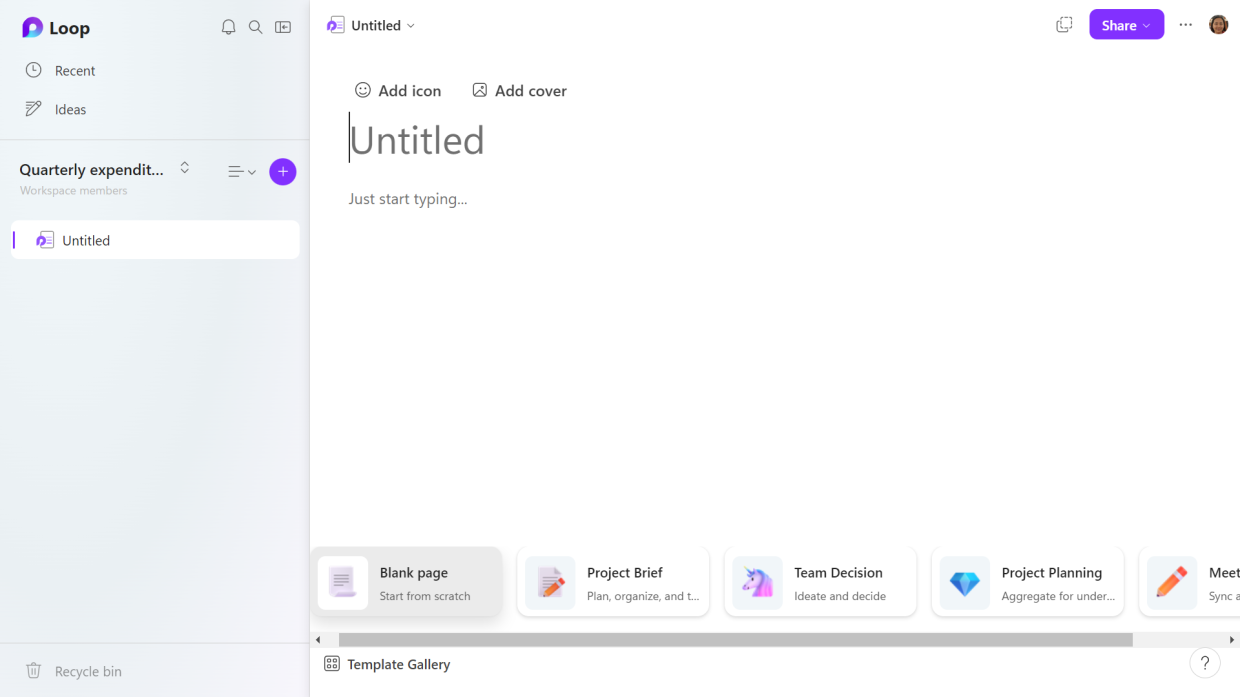Click the Help question mark button
The height and width of the screenshot is (697, 1240).
(1205, 663)
